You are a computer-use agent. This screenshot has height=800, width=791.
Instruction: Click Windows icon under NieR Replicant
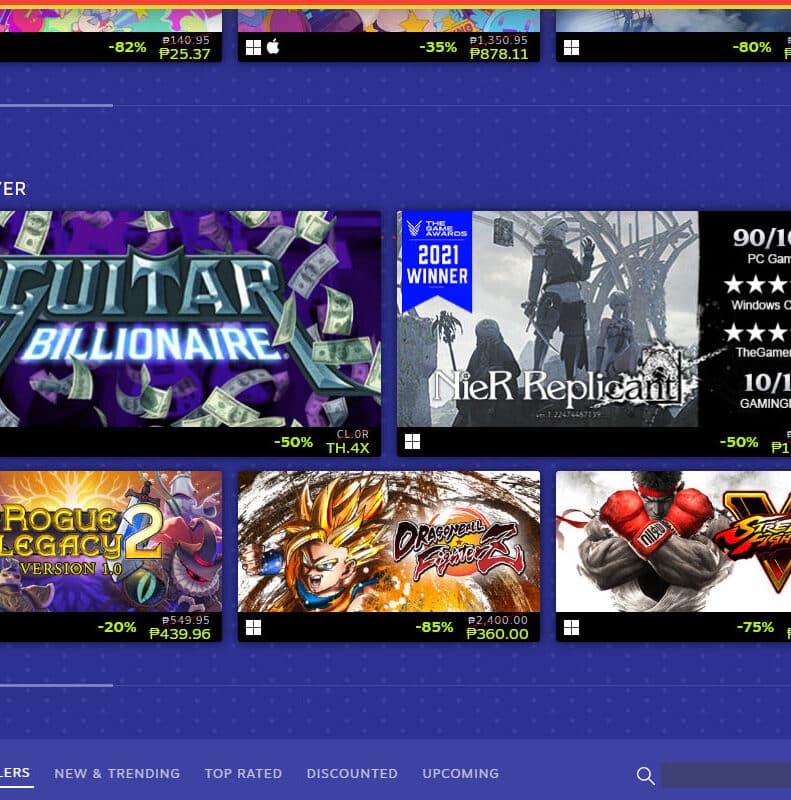pyautogui.click(x=412, y=441)
